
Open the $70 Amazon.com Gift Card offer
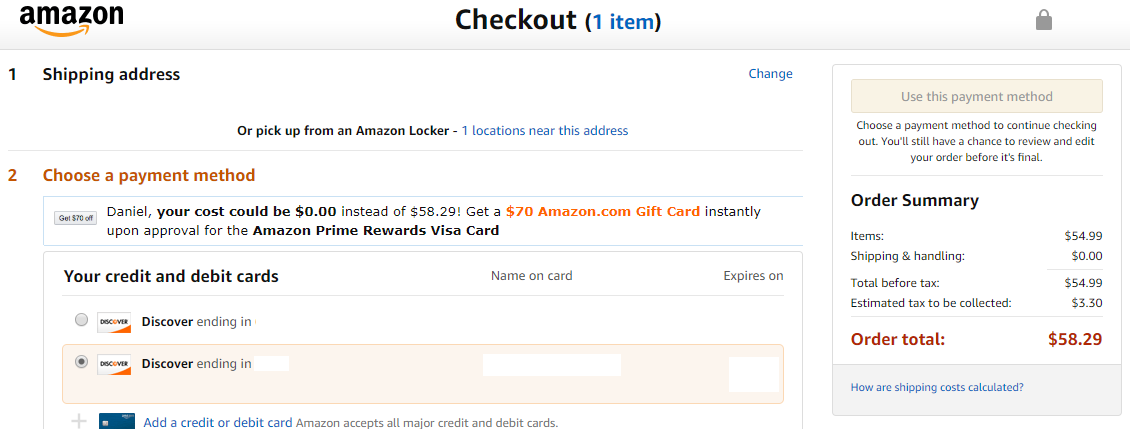[604, 212]
